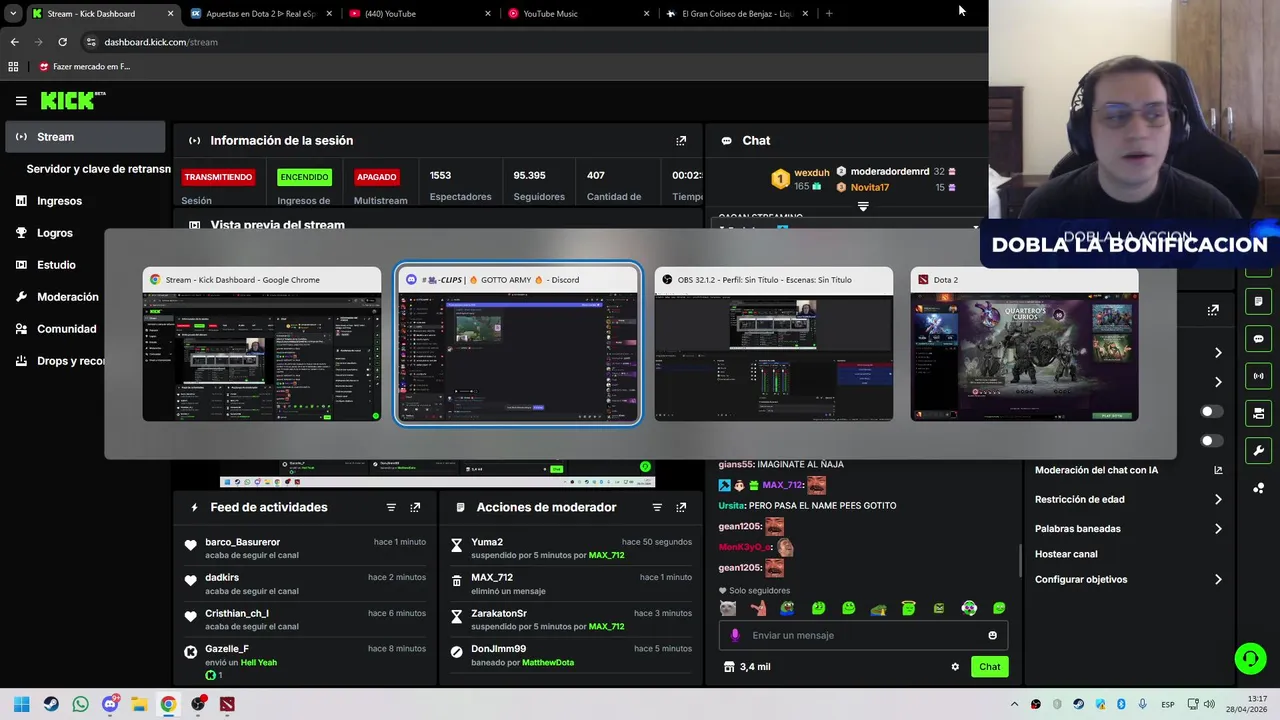Select the OBS 32.1.2 window thumbnail
Image resolution: width=1280 pixels, height=720 pixels.
(774, 345)
